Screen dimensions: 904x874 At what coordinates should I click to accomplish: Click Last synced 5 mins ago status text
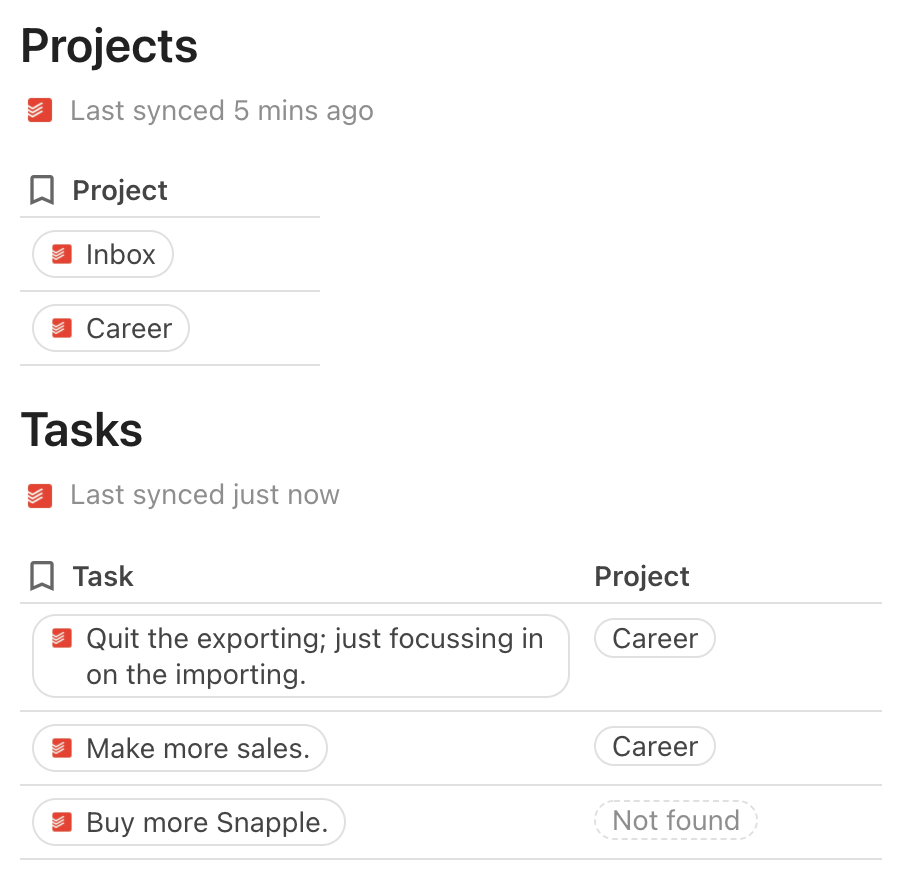(x=221, y=110)
